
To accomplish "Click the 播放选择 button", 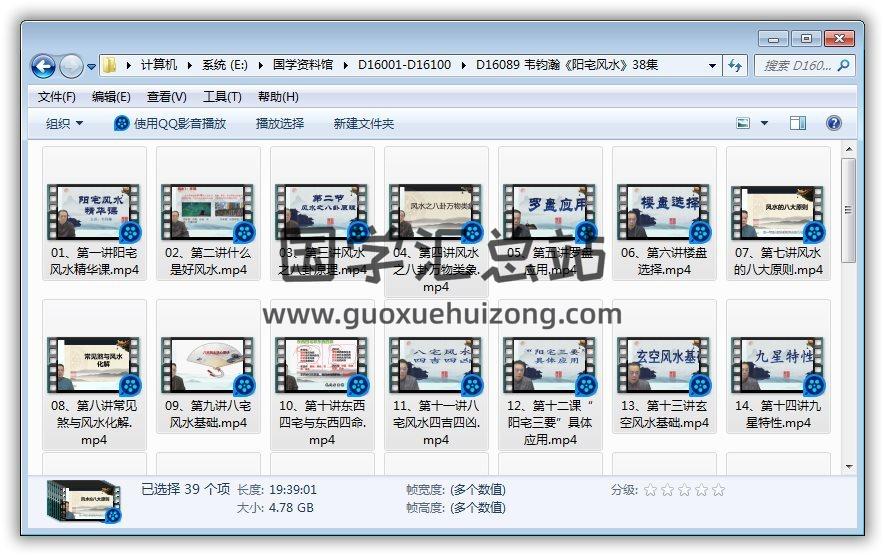I will (x=280, y=123).
